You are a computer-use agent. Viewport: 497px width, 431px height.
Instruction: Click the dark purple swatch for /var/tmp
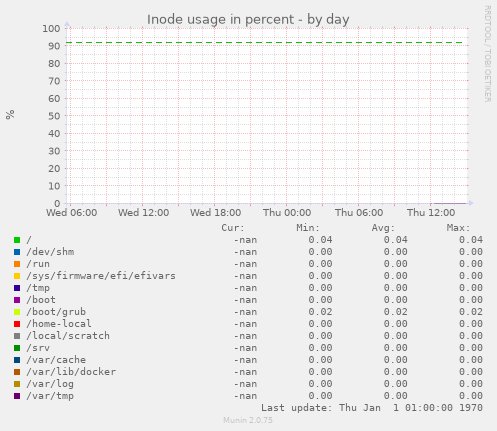pos(17,396)
